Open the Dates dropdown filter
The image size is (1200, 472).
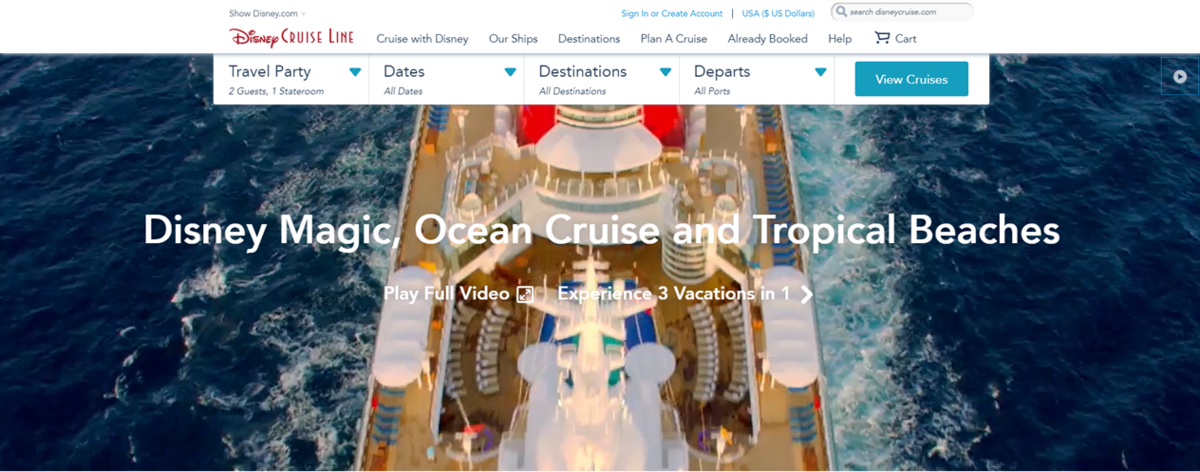pyautogui.click(x=446, y=80)
